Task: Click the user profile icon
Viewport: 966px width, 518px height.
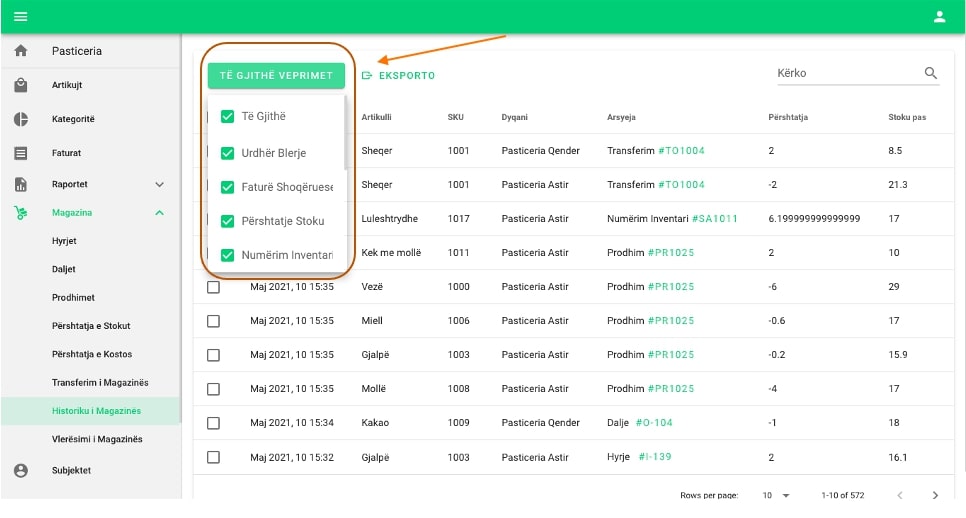Action: [x=939, y=16]
